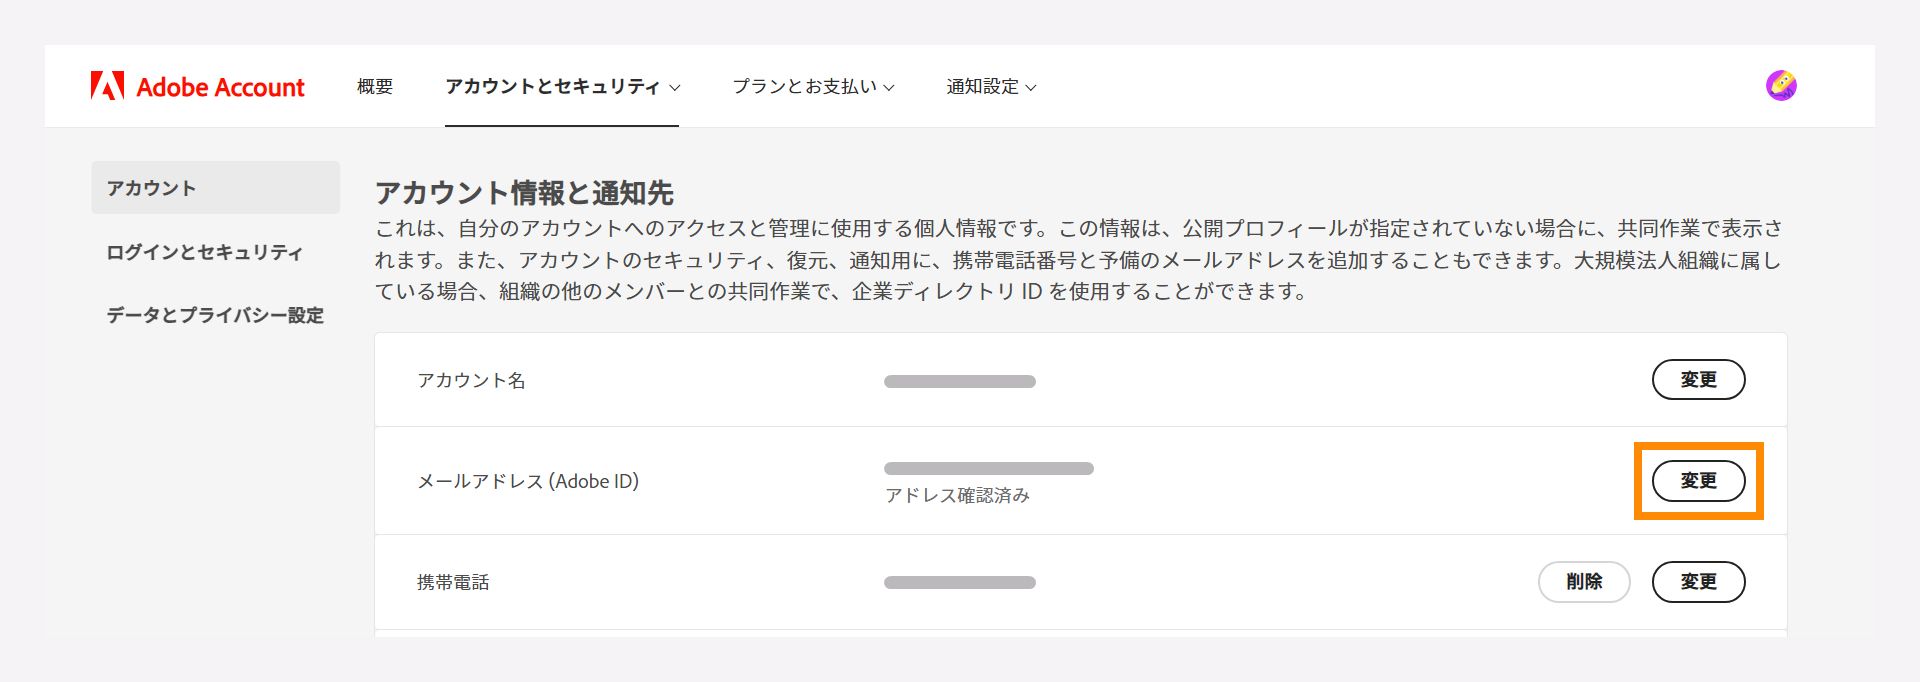Image resolution: width=1920 pixels, height=682 pixels.
Task: Click the highlighted 変更 for email address
Action: [1697, 481]
